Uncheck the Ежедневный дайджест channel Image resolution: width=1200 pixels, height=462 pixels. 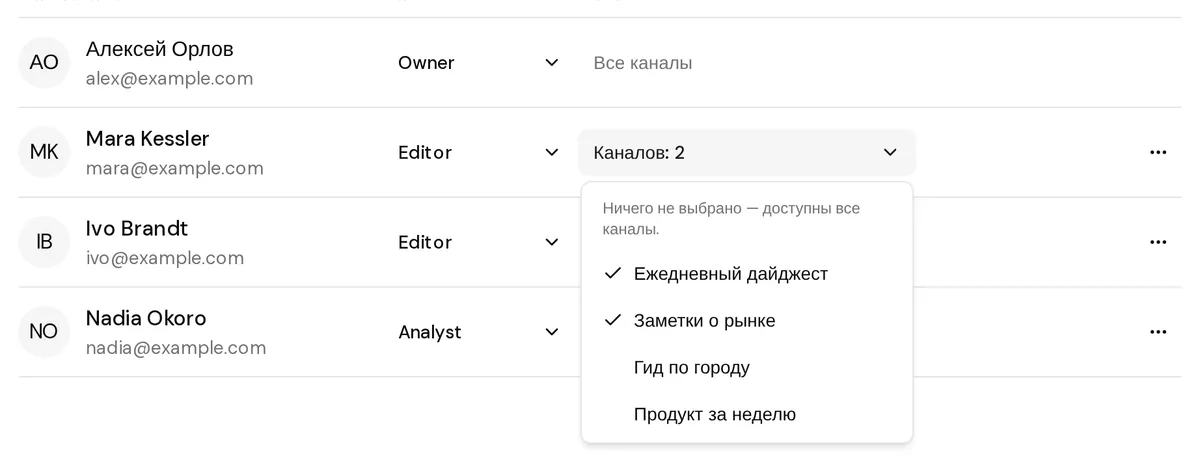tap(747, 273)
